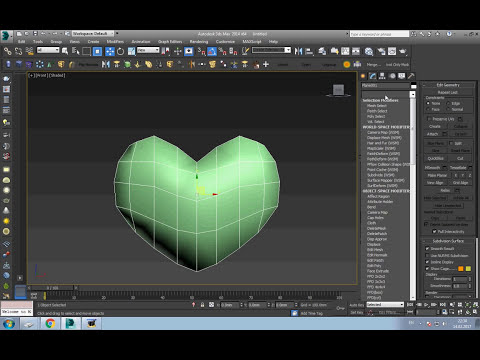
Task: Open the Select by Name dialog
Action: pyautogui.click(x=75, y=51)
